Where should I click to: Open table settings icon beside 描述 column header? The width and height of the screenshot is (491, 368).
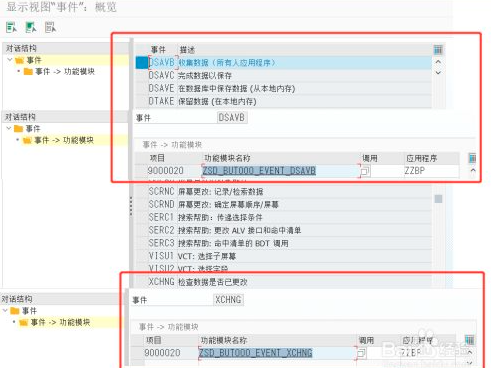tap(438, 50)
